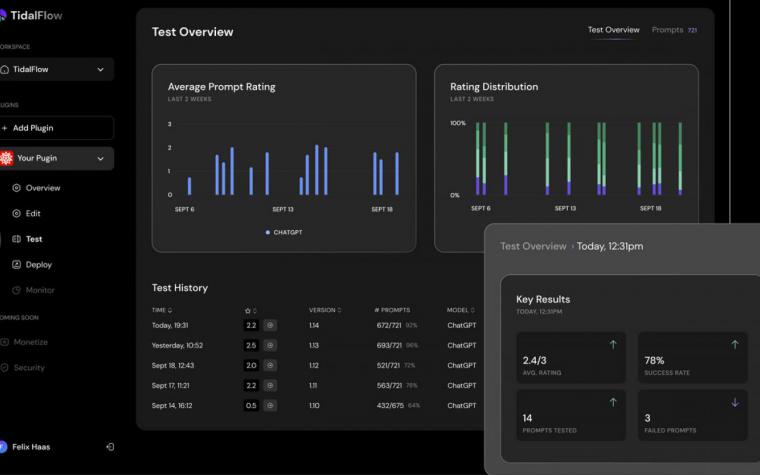Click the Security shield icon
The width and height of the screenshot is (760, 475).
pyautogui.click(x=4, y=368)
